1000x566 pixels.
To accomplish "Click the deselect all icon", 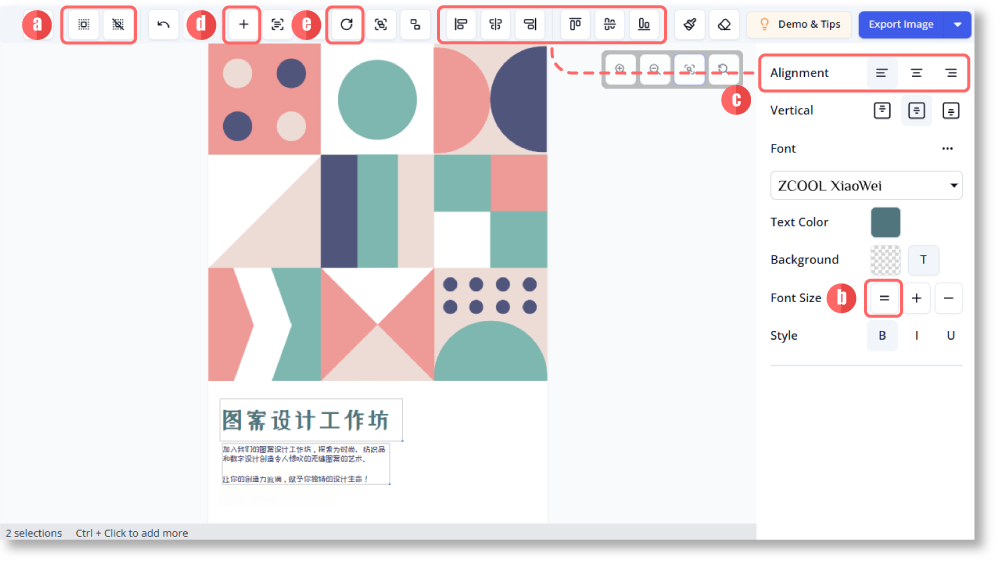I will click(x=118, y=25).
